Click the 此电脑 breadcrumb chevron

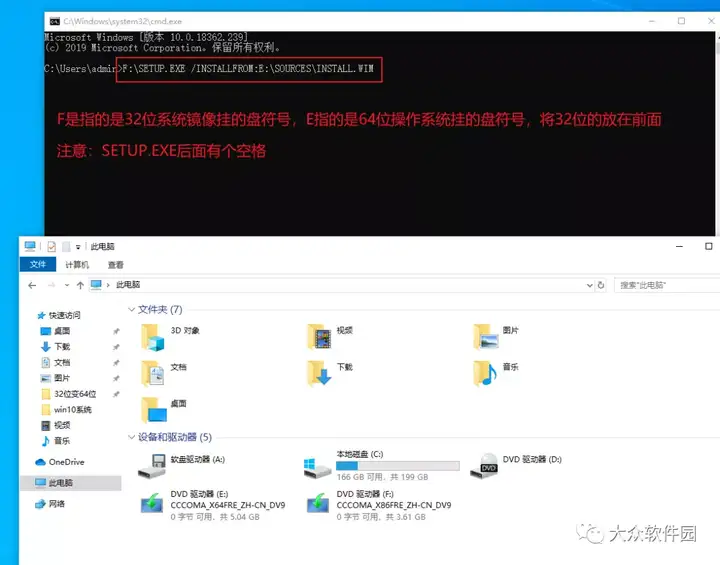[108, 285]
